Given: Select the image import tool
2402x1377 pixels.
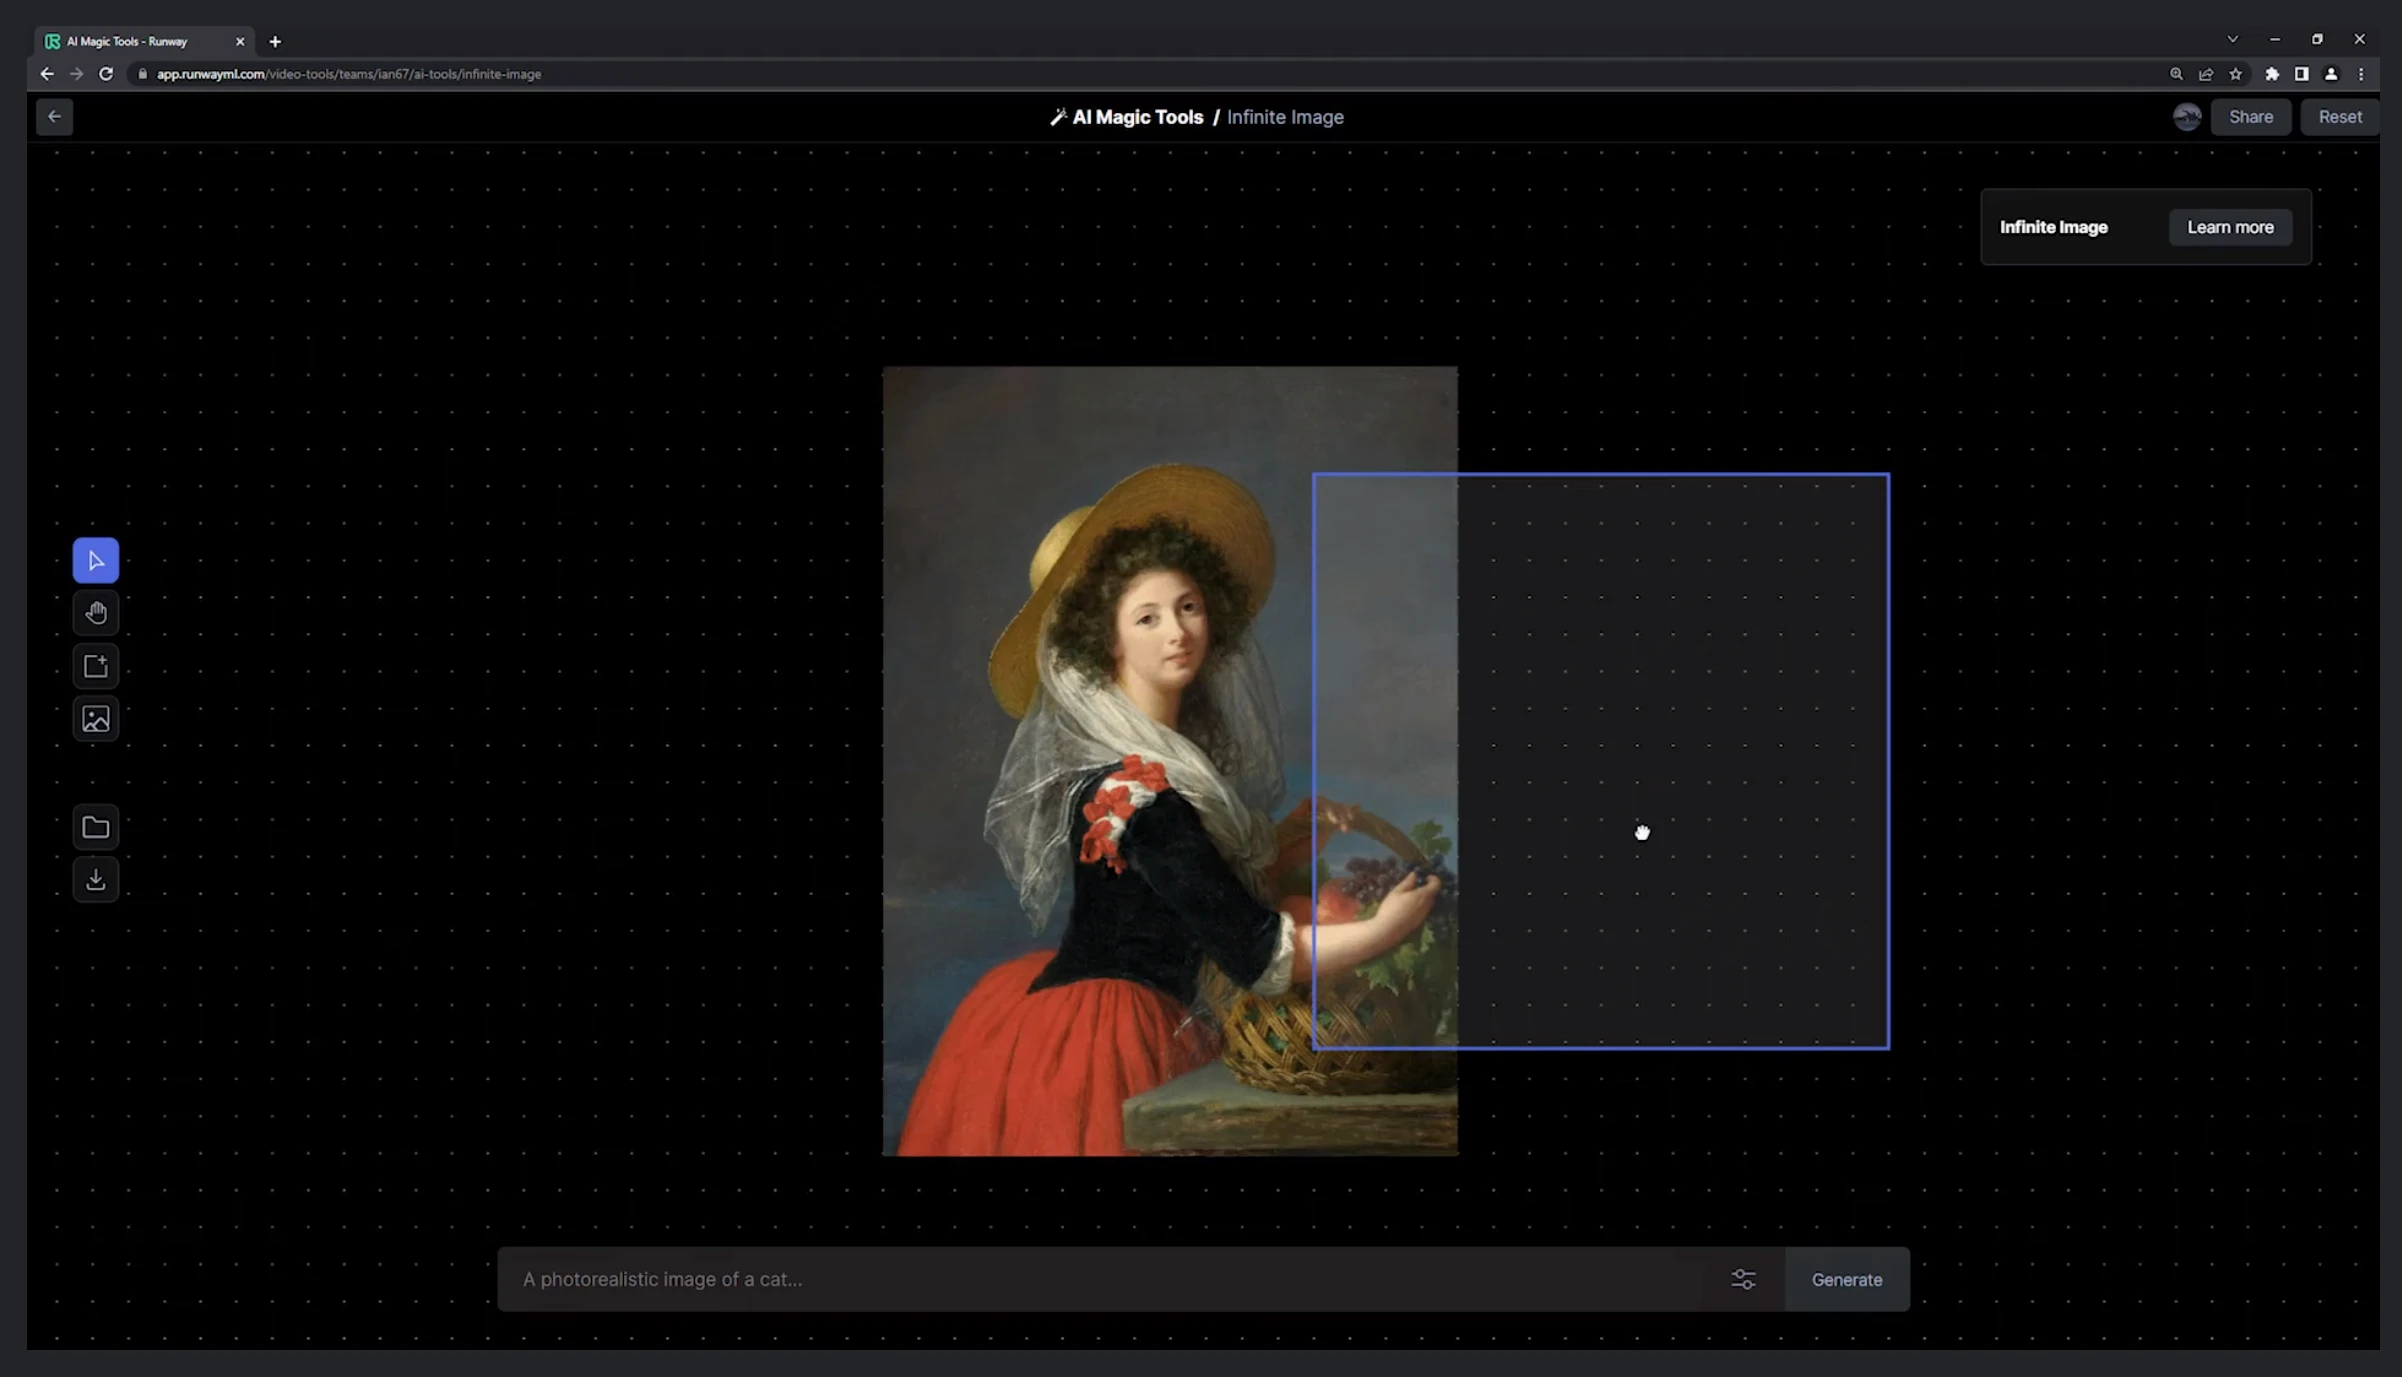Looking at the screenshot, I should (x=96, y=717).
